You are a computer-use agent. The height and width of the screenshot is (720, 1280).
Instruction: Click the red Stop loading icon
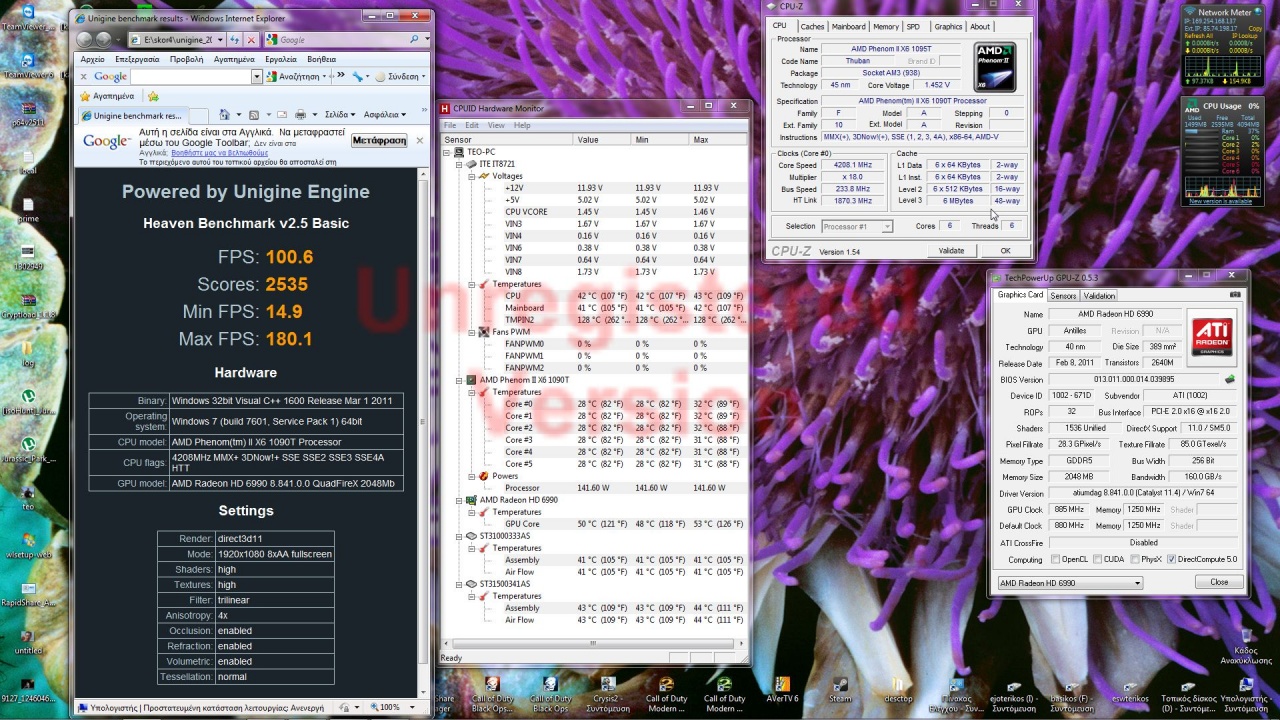250,40
